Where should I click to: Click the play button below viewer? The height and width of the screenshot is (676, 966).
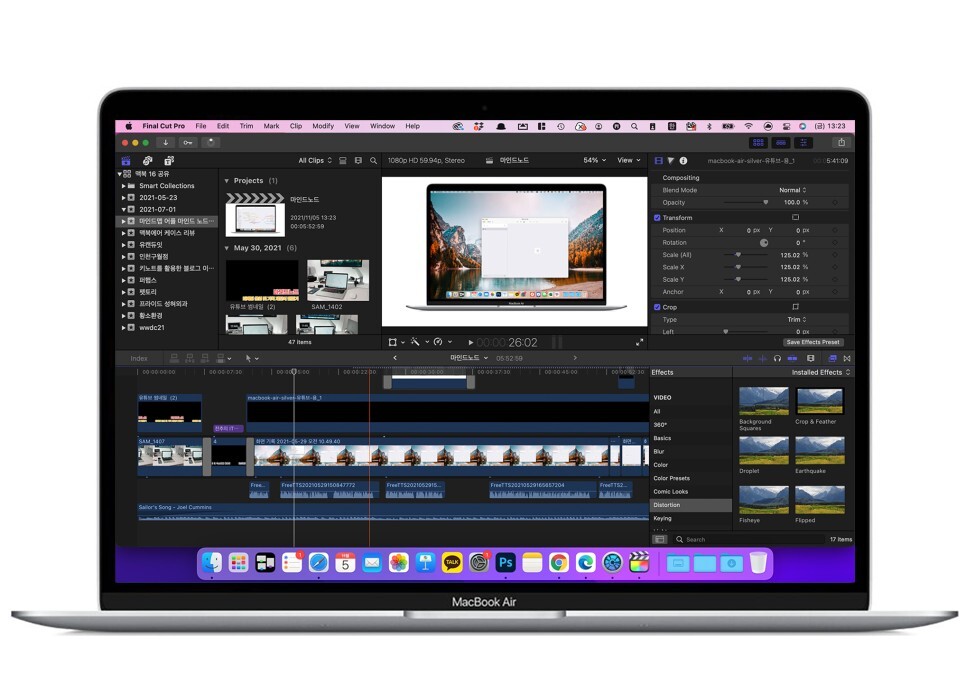pyautogui.click(x=471, y=343)
